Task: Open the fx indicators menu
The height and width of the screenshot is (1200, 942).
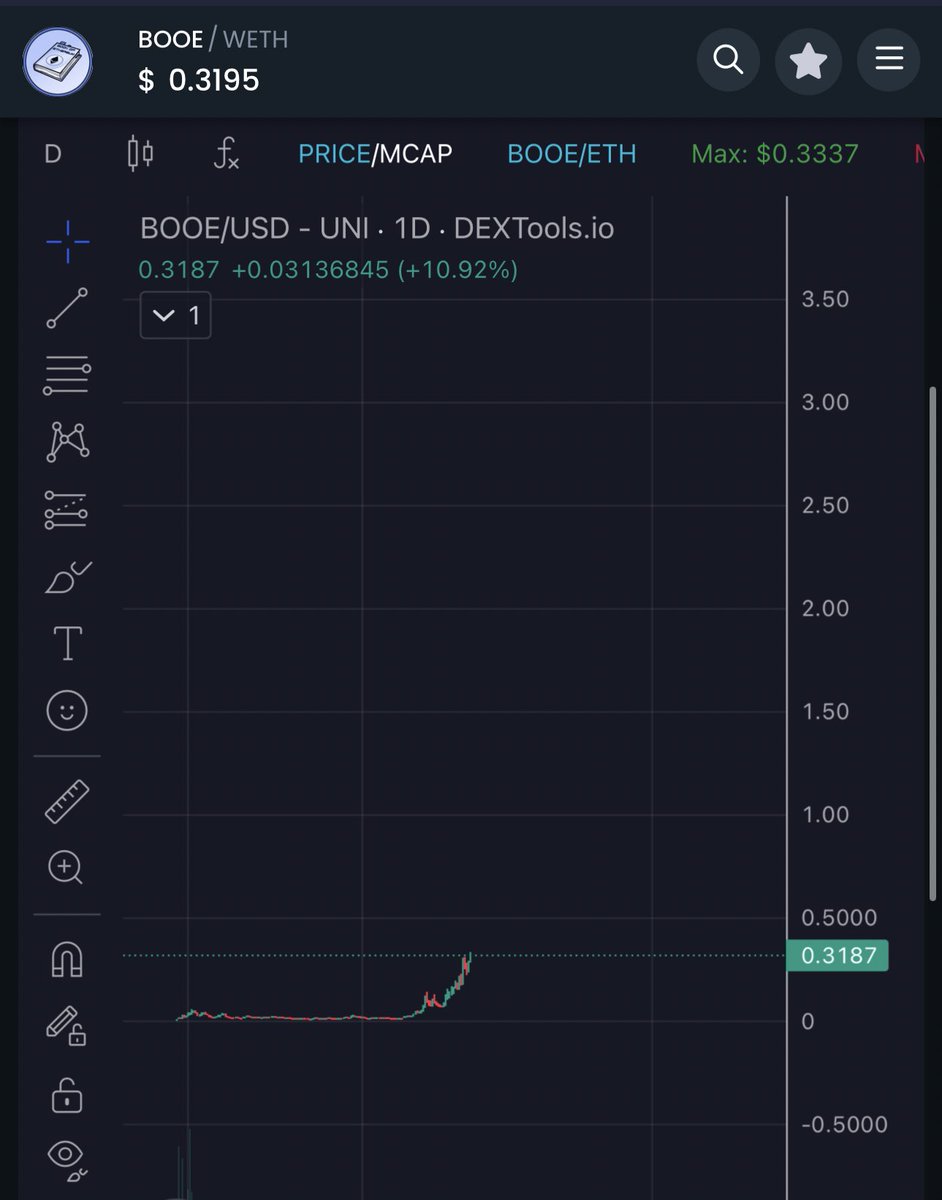Action: click(x=227, y=154)
